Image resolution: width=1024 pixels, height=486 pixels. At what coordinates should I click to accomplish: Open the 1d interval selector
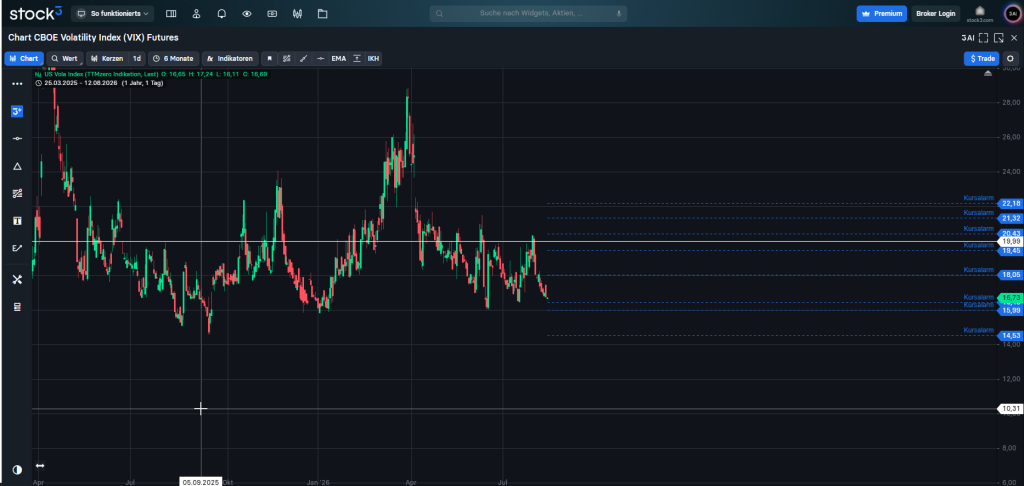pyautogui.click(x=136, y=58)
